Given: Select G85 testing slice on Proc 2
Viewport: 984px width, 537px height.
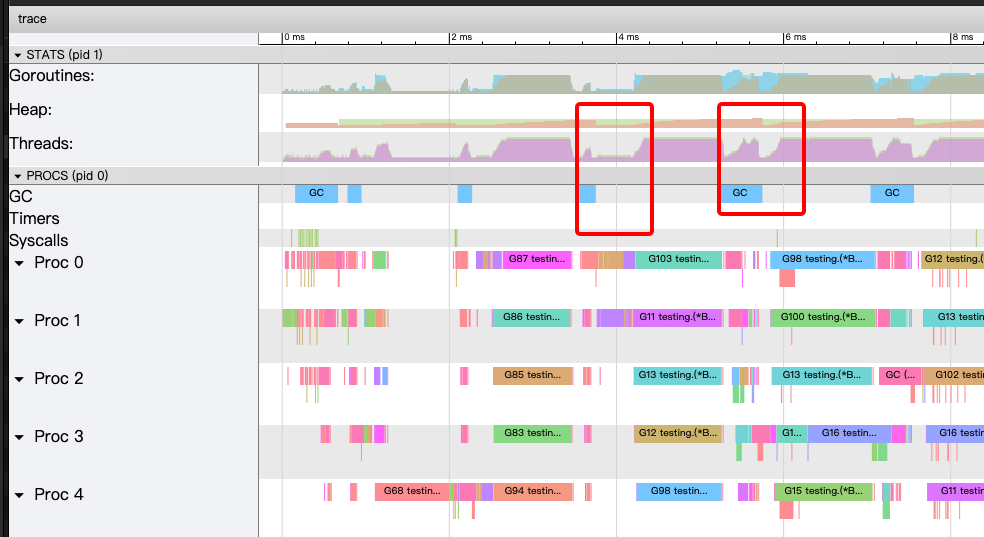Looking at the screenshot, I should click(533, 375).
